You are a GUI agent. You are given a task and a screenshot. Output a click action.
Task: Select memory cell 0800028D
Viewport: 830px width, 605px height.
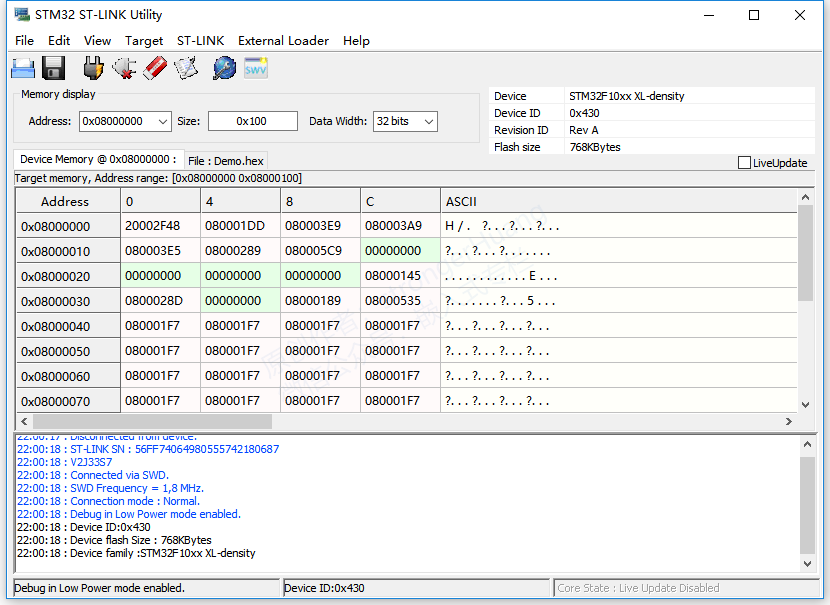[x=160, y=301]
